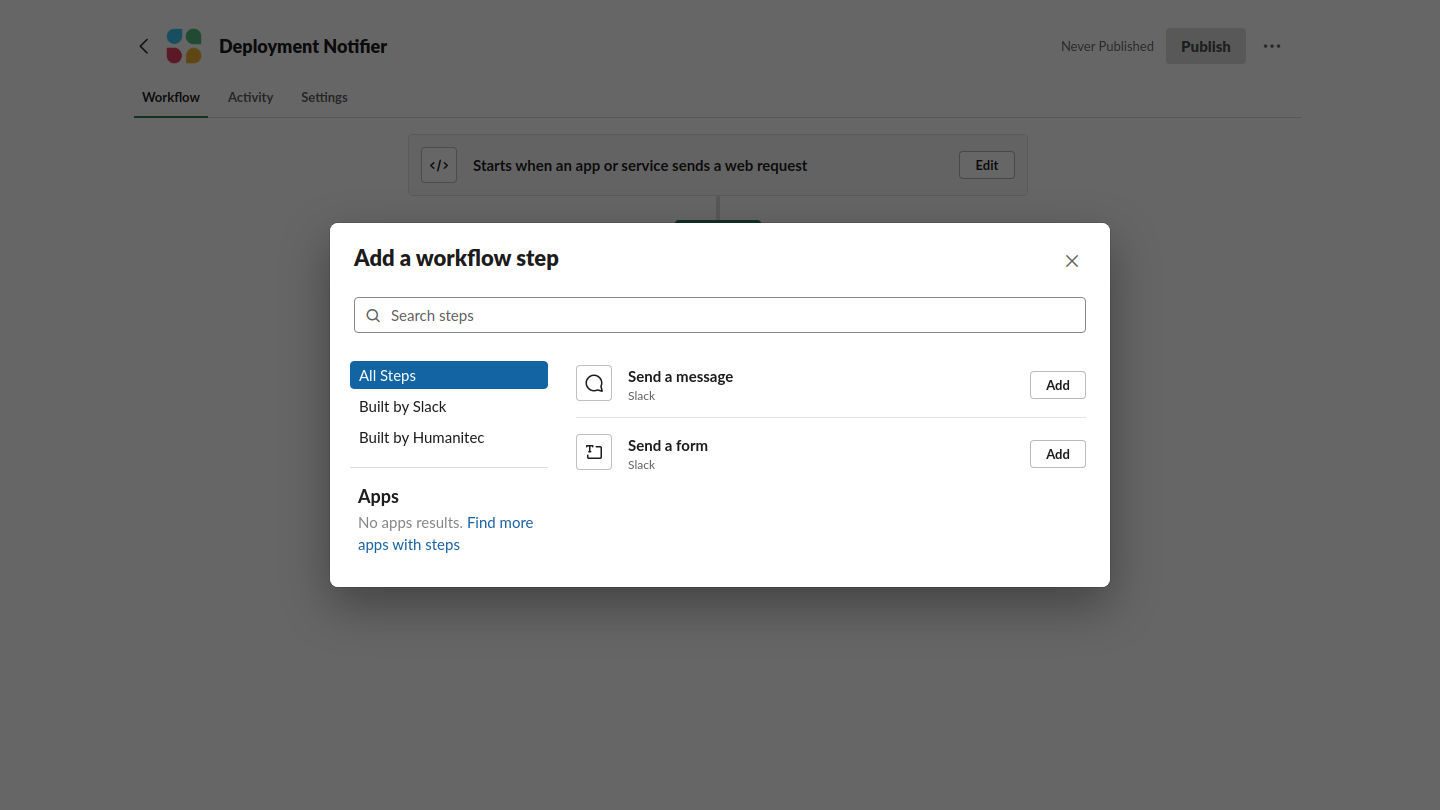Click the Send a form icon
Image resolution: width=1440 pixels, height=810 pixels.
click(594, 452)
